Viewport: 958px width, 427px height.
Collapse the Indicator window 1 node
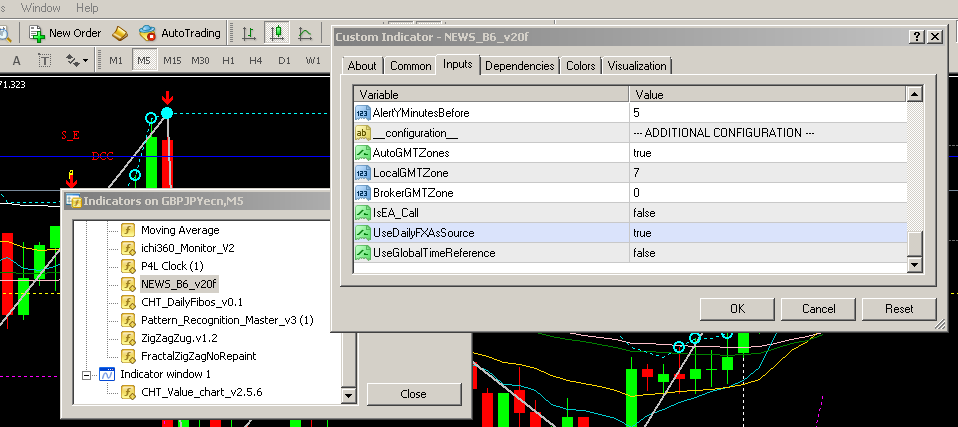tap(87, 374)
